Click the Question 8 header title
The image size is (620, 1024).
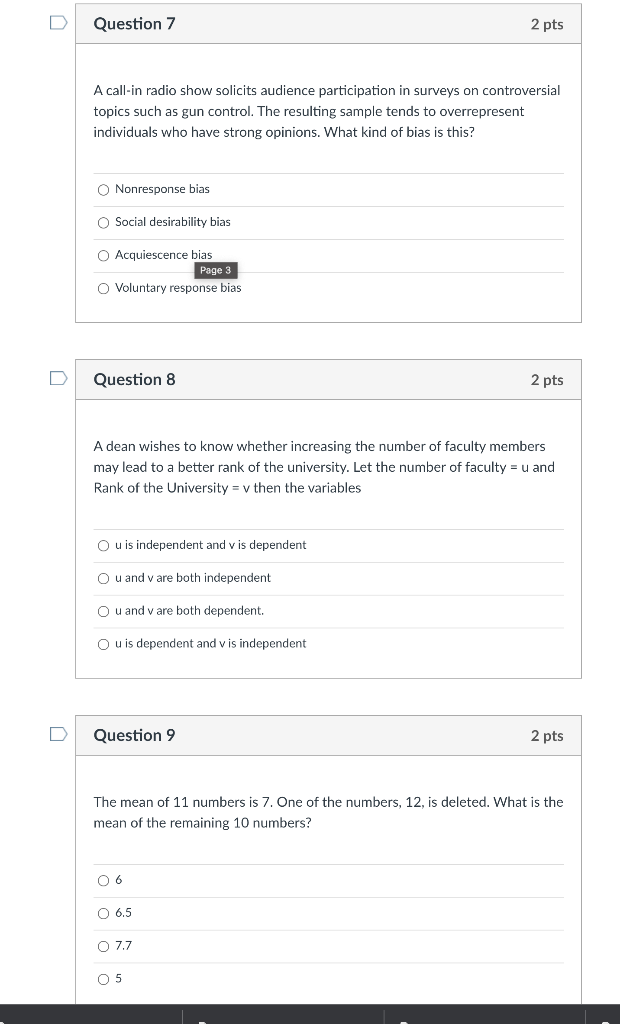click(x=135, y=379)
